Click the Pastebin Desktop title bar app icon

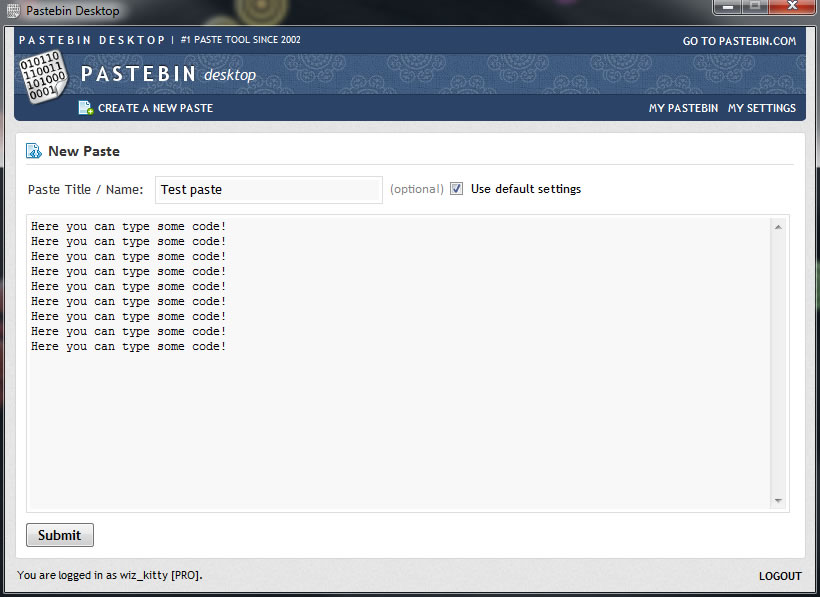(x=13, y=10)
